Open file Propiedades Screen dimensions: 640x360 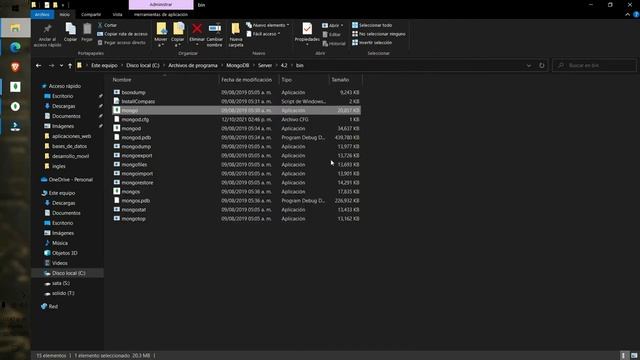(307, 33)
